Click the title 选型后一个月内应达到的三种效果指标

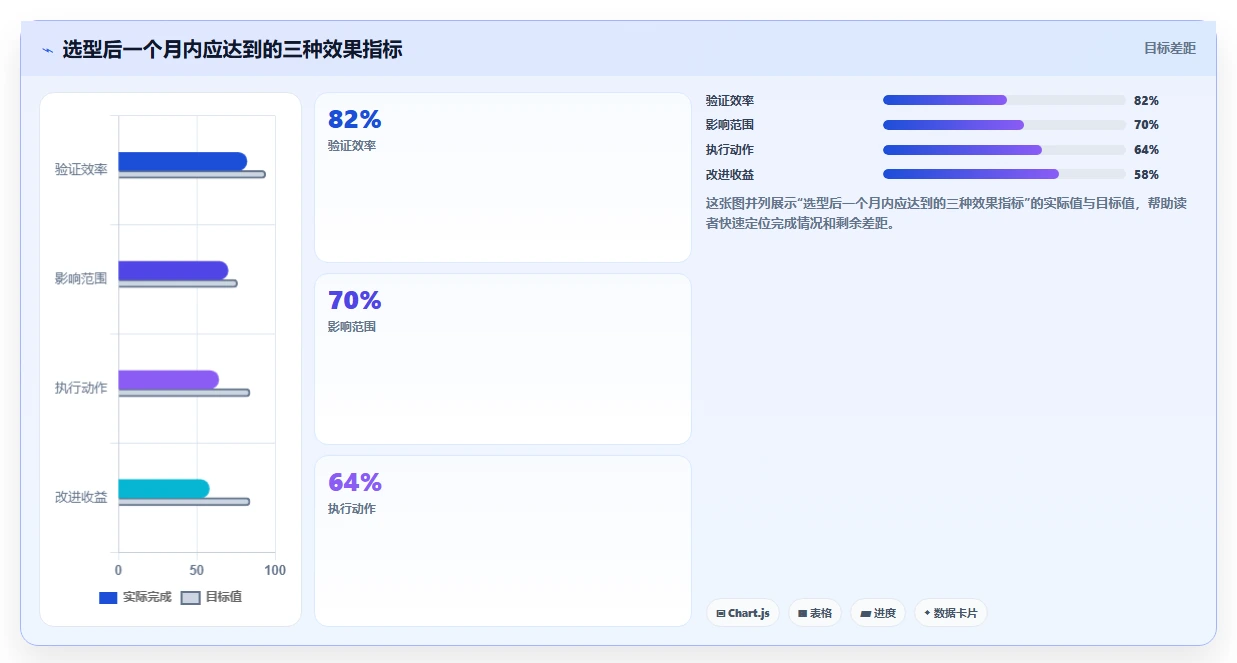(232, 49)
